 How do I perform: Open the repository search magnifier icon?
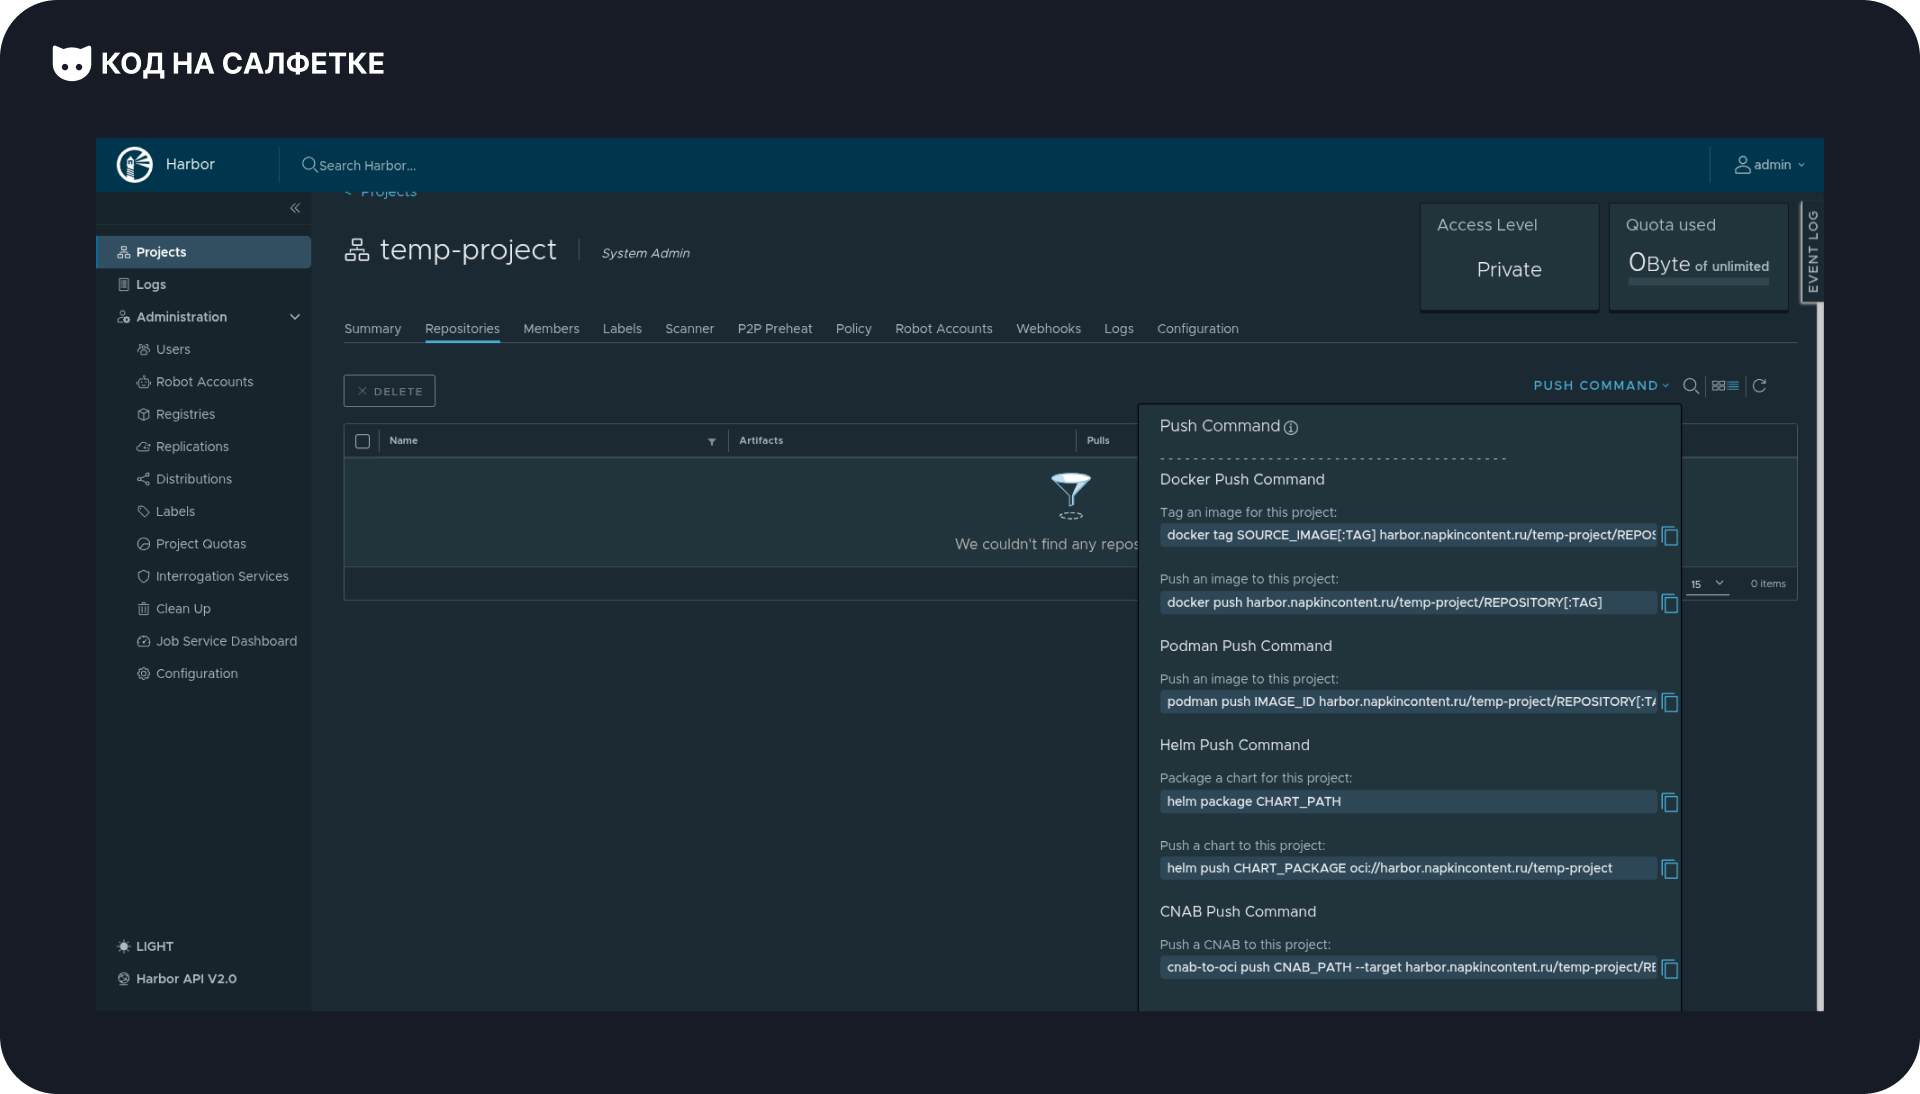click(x=1691, y=385)
